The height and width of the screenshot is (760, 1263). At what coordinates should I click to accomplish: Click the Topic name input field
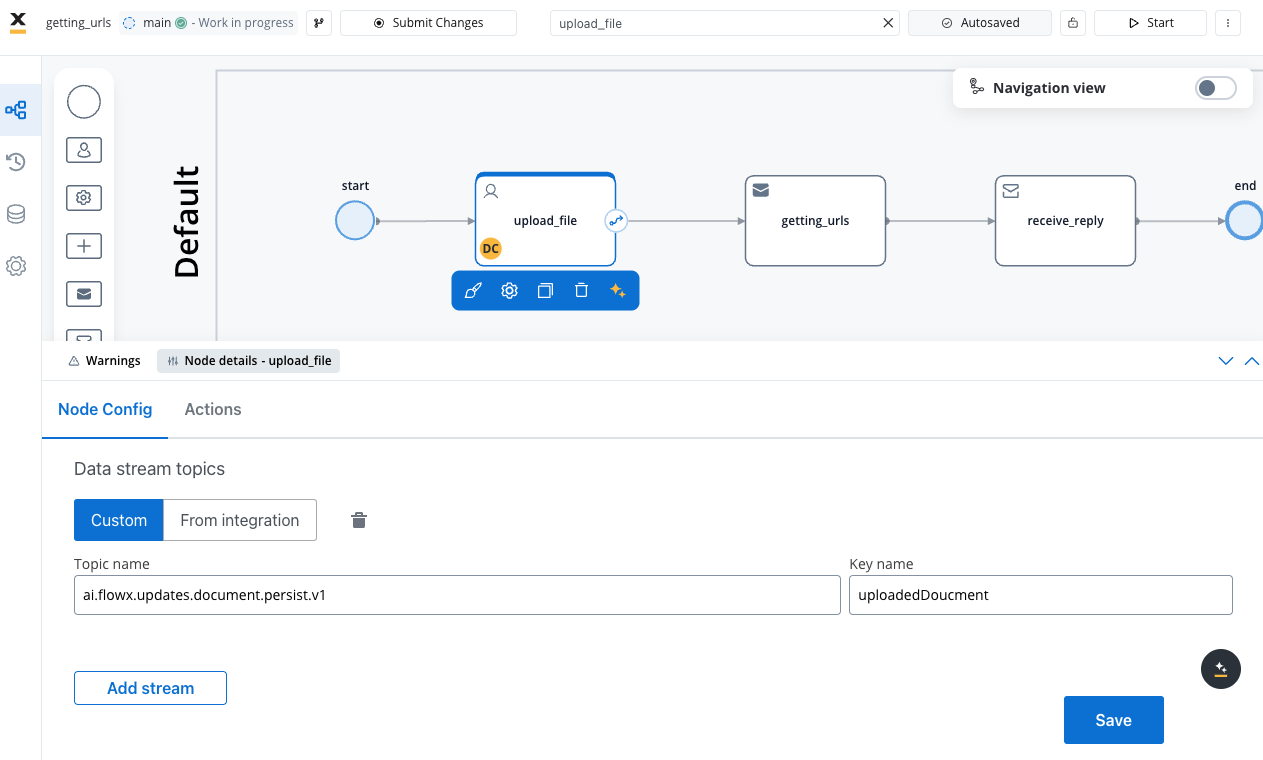457,595
